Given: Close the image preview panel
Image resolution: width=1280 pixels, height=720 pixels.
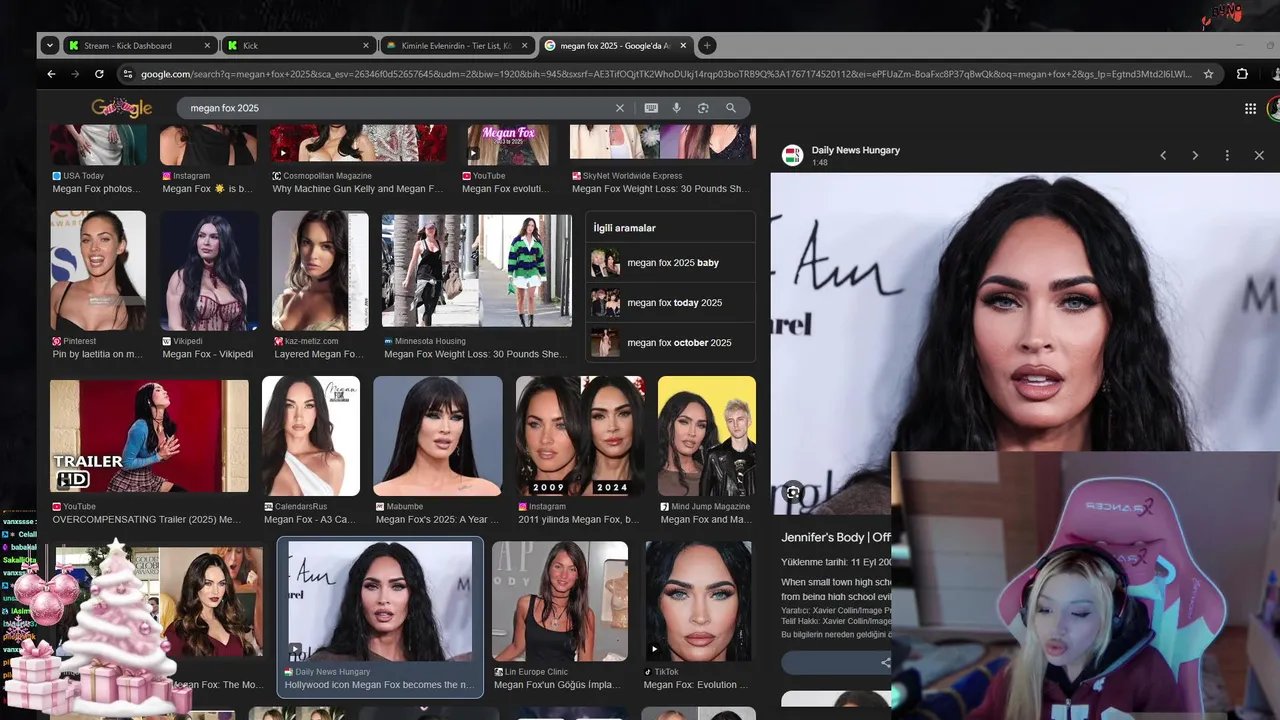Looking at the screenshot, I should (1259, 155).
